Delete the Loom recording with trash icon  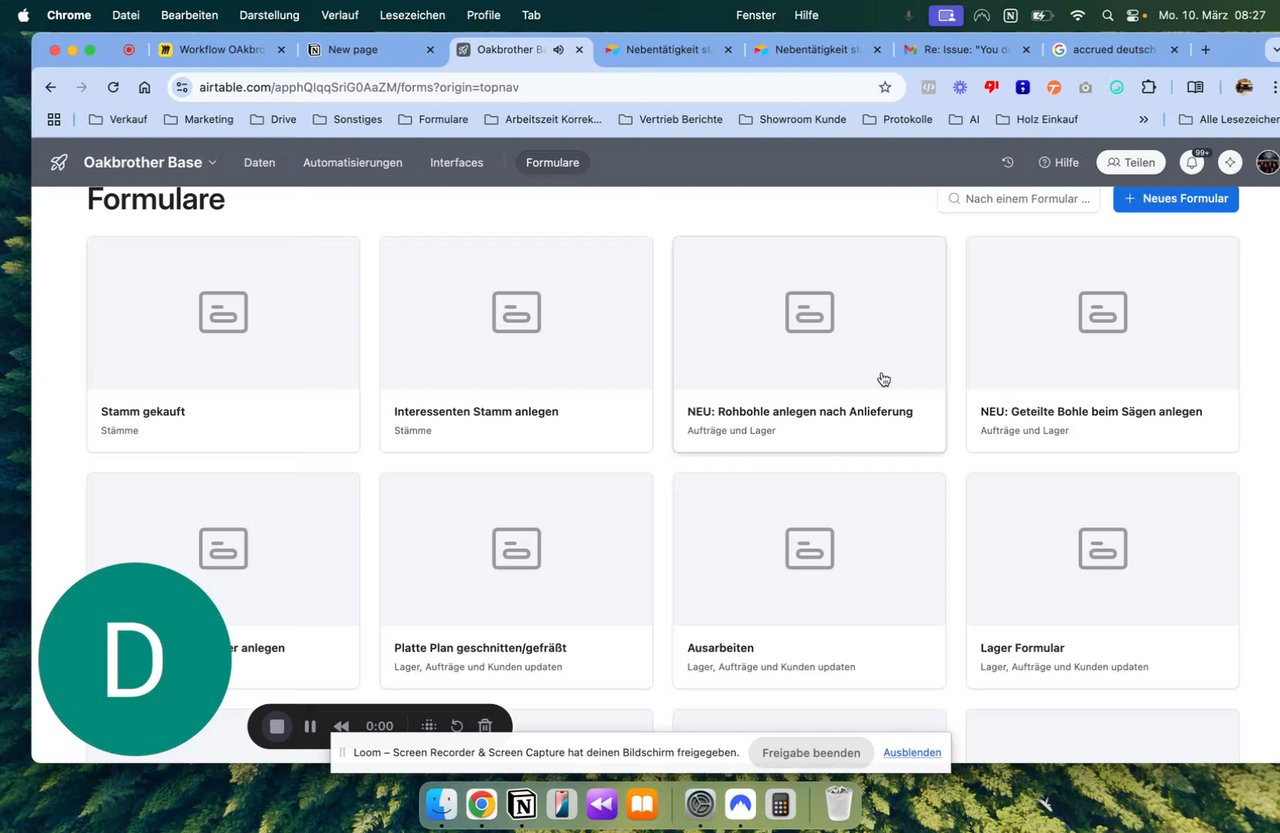[485, 726]
